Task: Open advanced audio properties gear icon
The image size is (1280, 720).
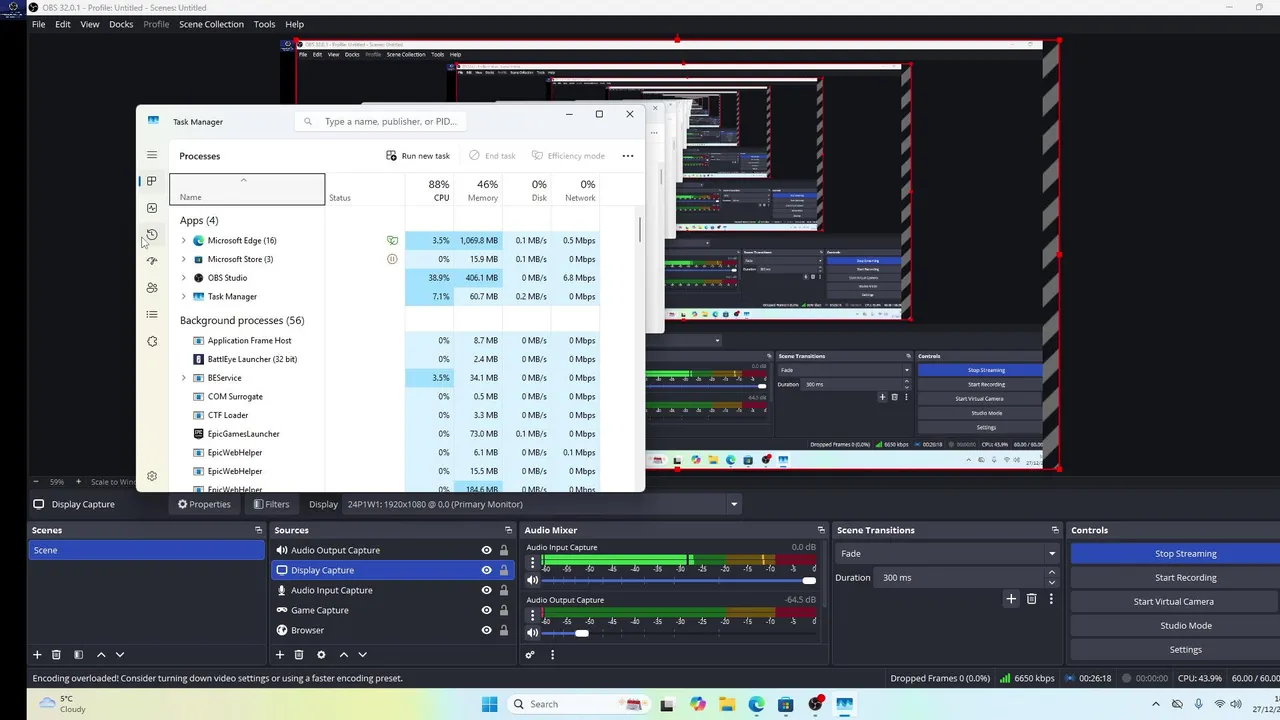Action: (x=530, y=655)
